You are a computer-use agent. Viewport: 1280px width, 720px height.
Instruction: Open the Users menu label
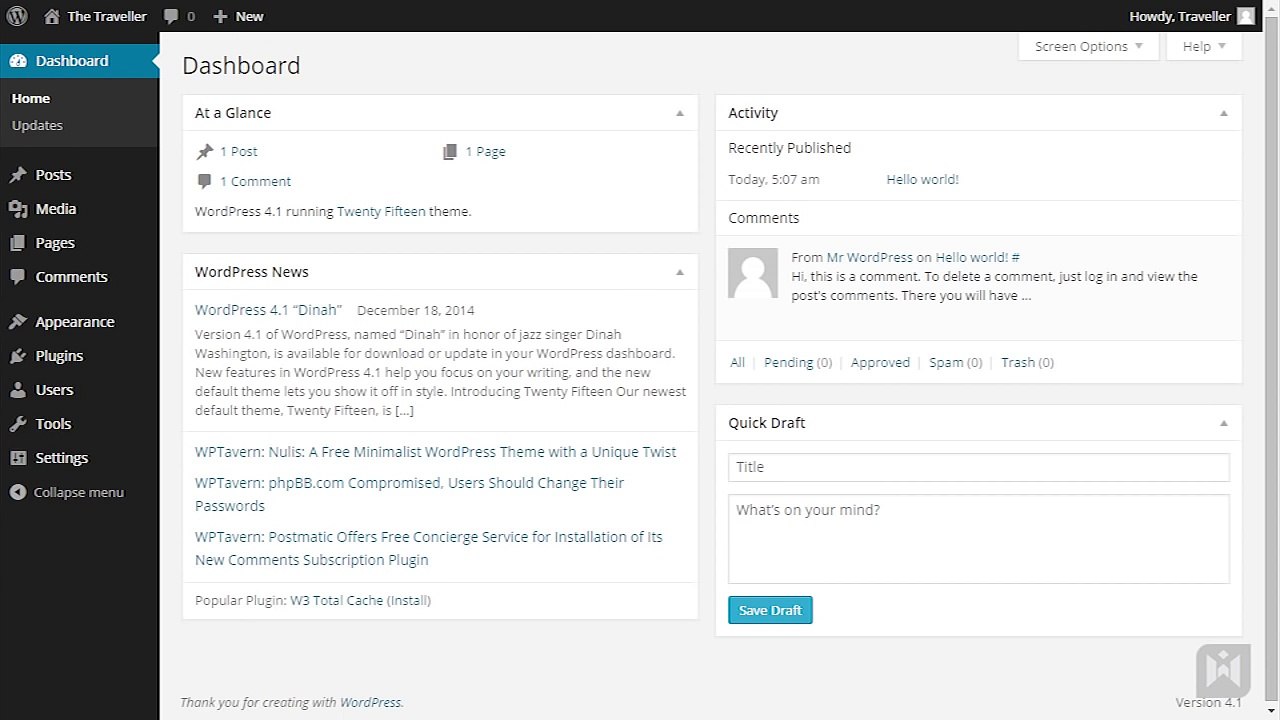click(x=54, y=390)
